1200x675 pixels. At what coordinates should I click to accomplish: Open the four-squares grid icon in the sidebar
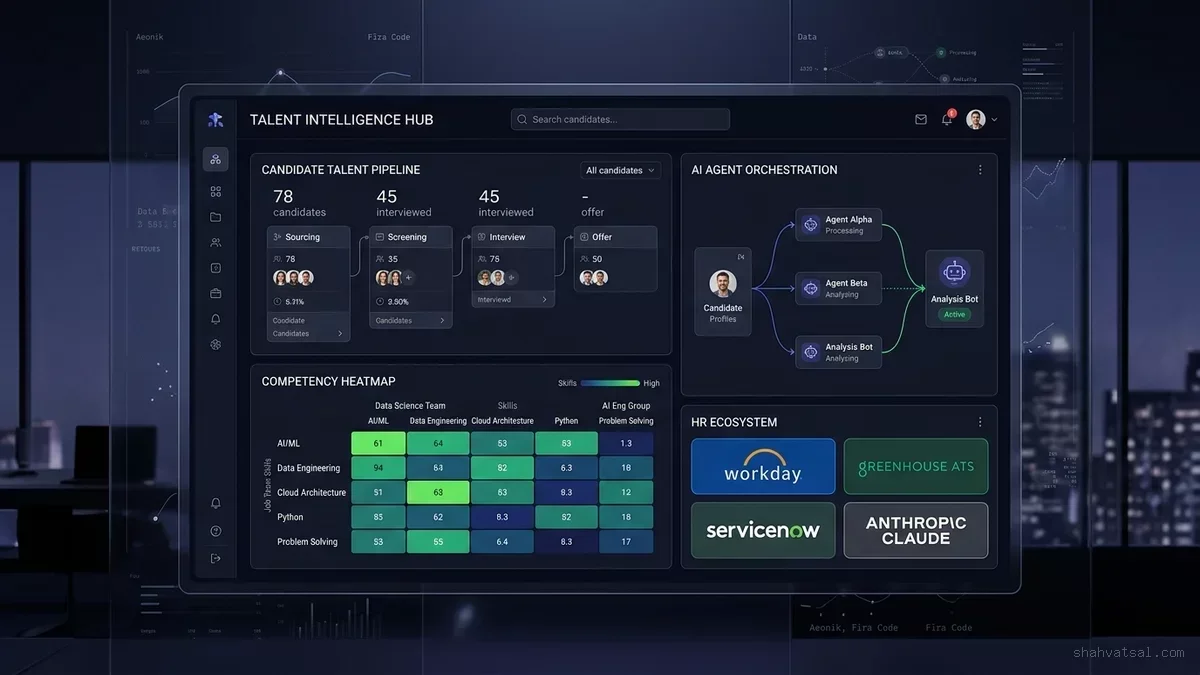tap(215, 191)
